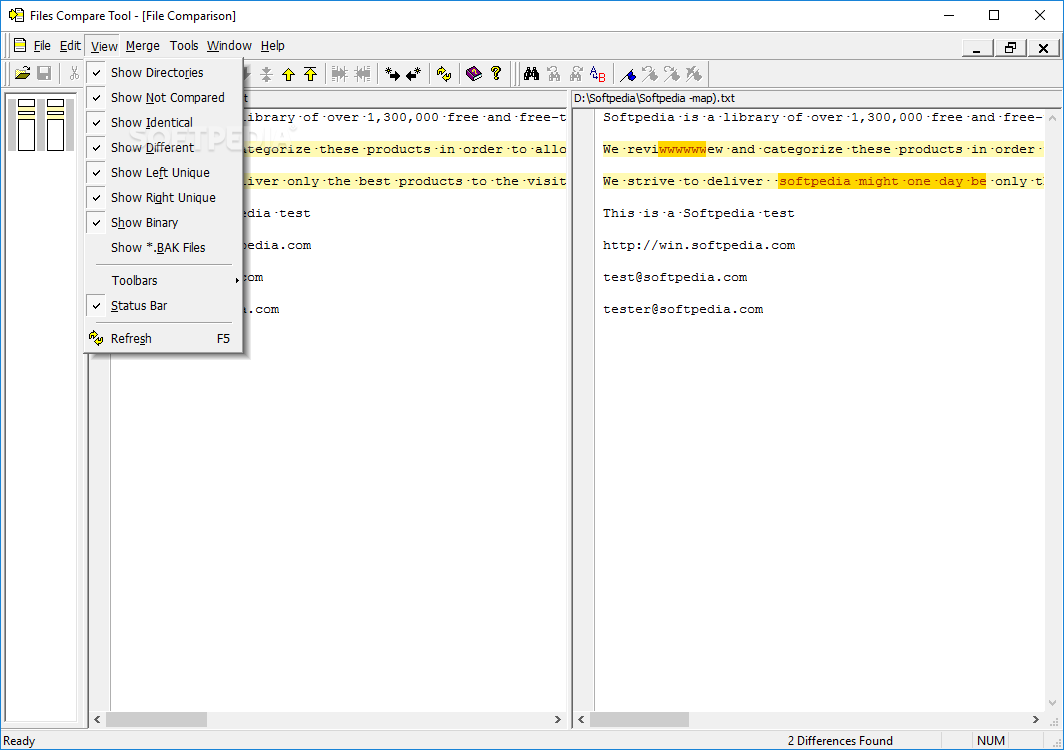Click the document icon beside File menu
This screenshot has height=750, width=1064.
tap(20, 45)
